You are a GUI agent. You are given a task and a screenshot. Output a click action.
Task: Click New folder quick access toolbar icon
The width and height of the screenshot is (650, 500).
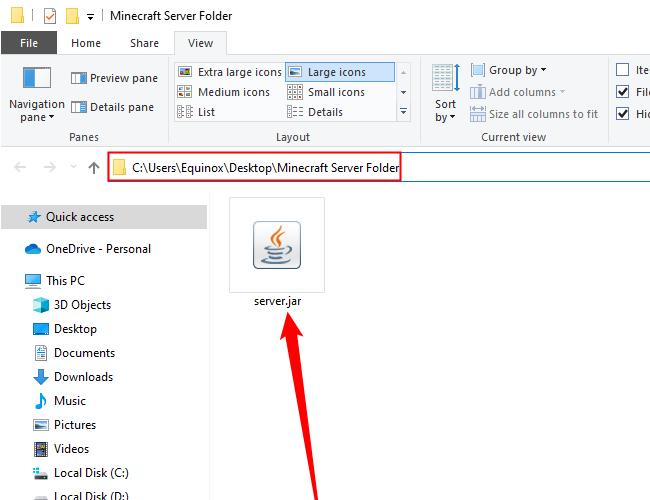[73, 16]
